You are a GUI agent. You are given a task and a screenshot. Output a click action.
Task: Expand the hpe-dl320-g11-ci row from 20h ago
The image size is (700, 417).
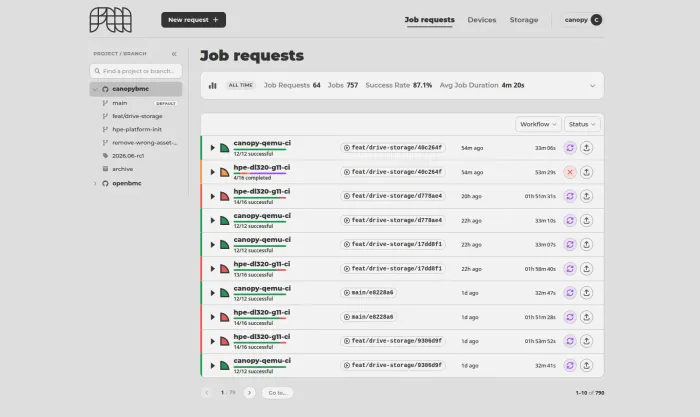[212, 196]
